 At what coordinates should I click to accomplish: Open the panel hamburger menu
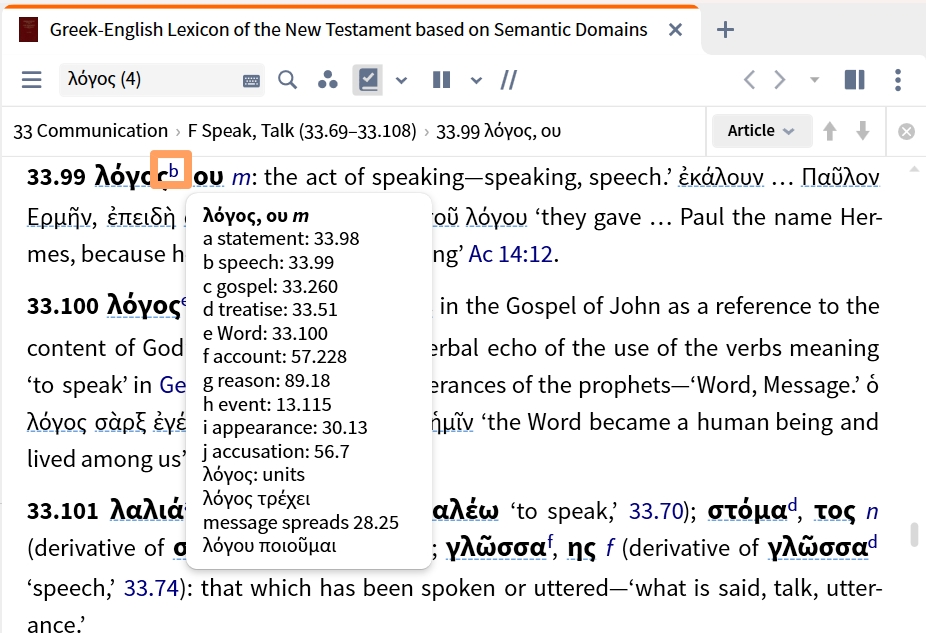tap(31, 80)
